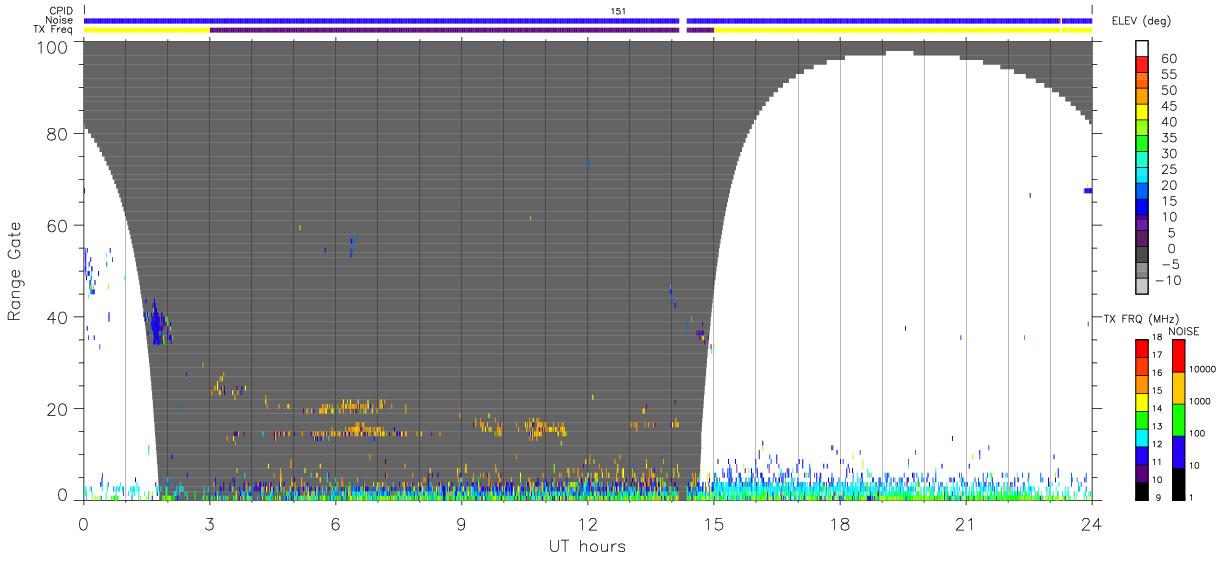Click the NOISE scale label '100'
Screen dimensions: 1228x567
[x=1199, y=435]
